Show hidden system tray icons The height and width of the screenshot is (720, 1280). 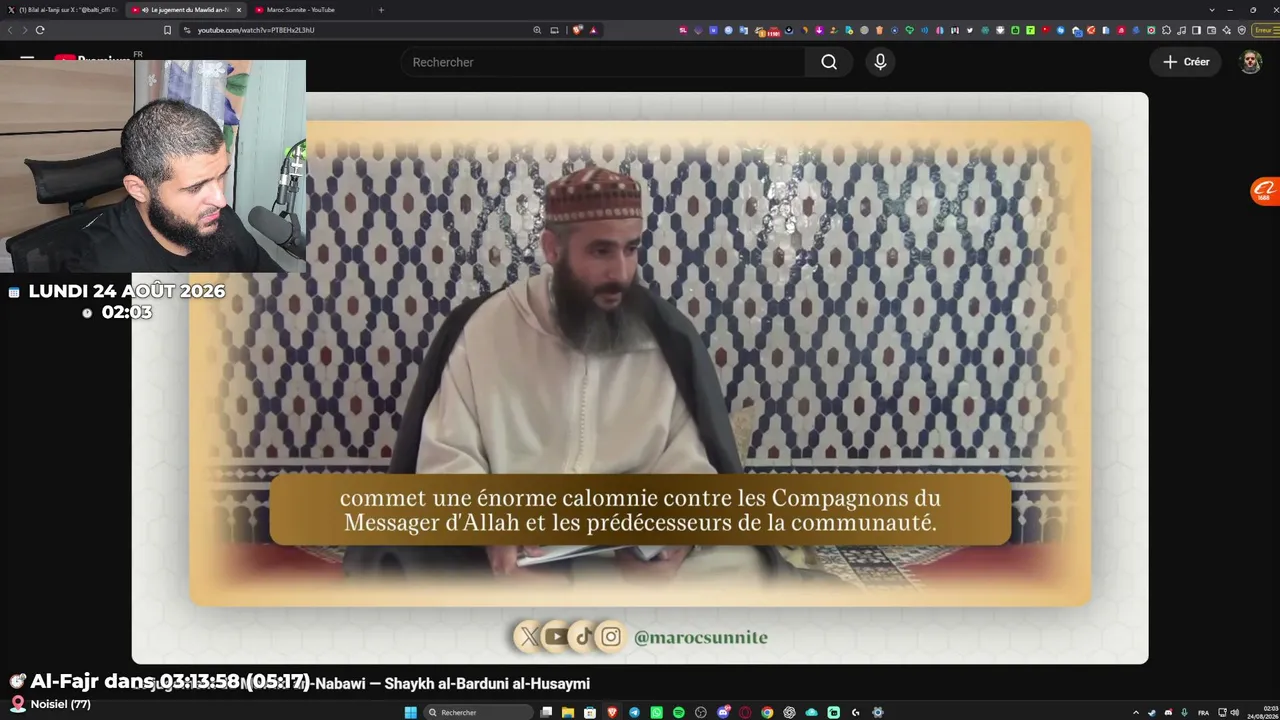[1136, 712]
